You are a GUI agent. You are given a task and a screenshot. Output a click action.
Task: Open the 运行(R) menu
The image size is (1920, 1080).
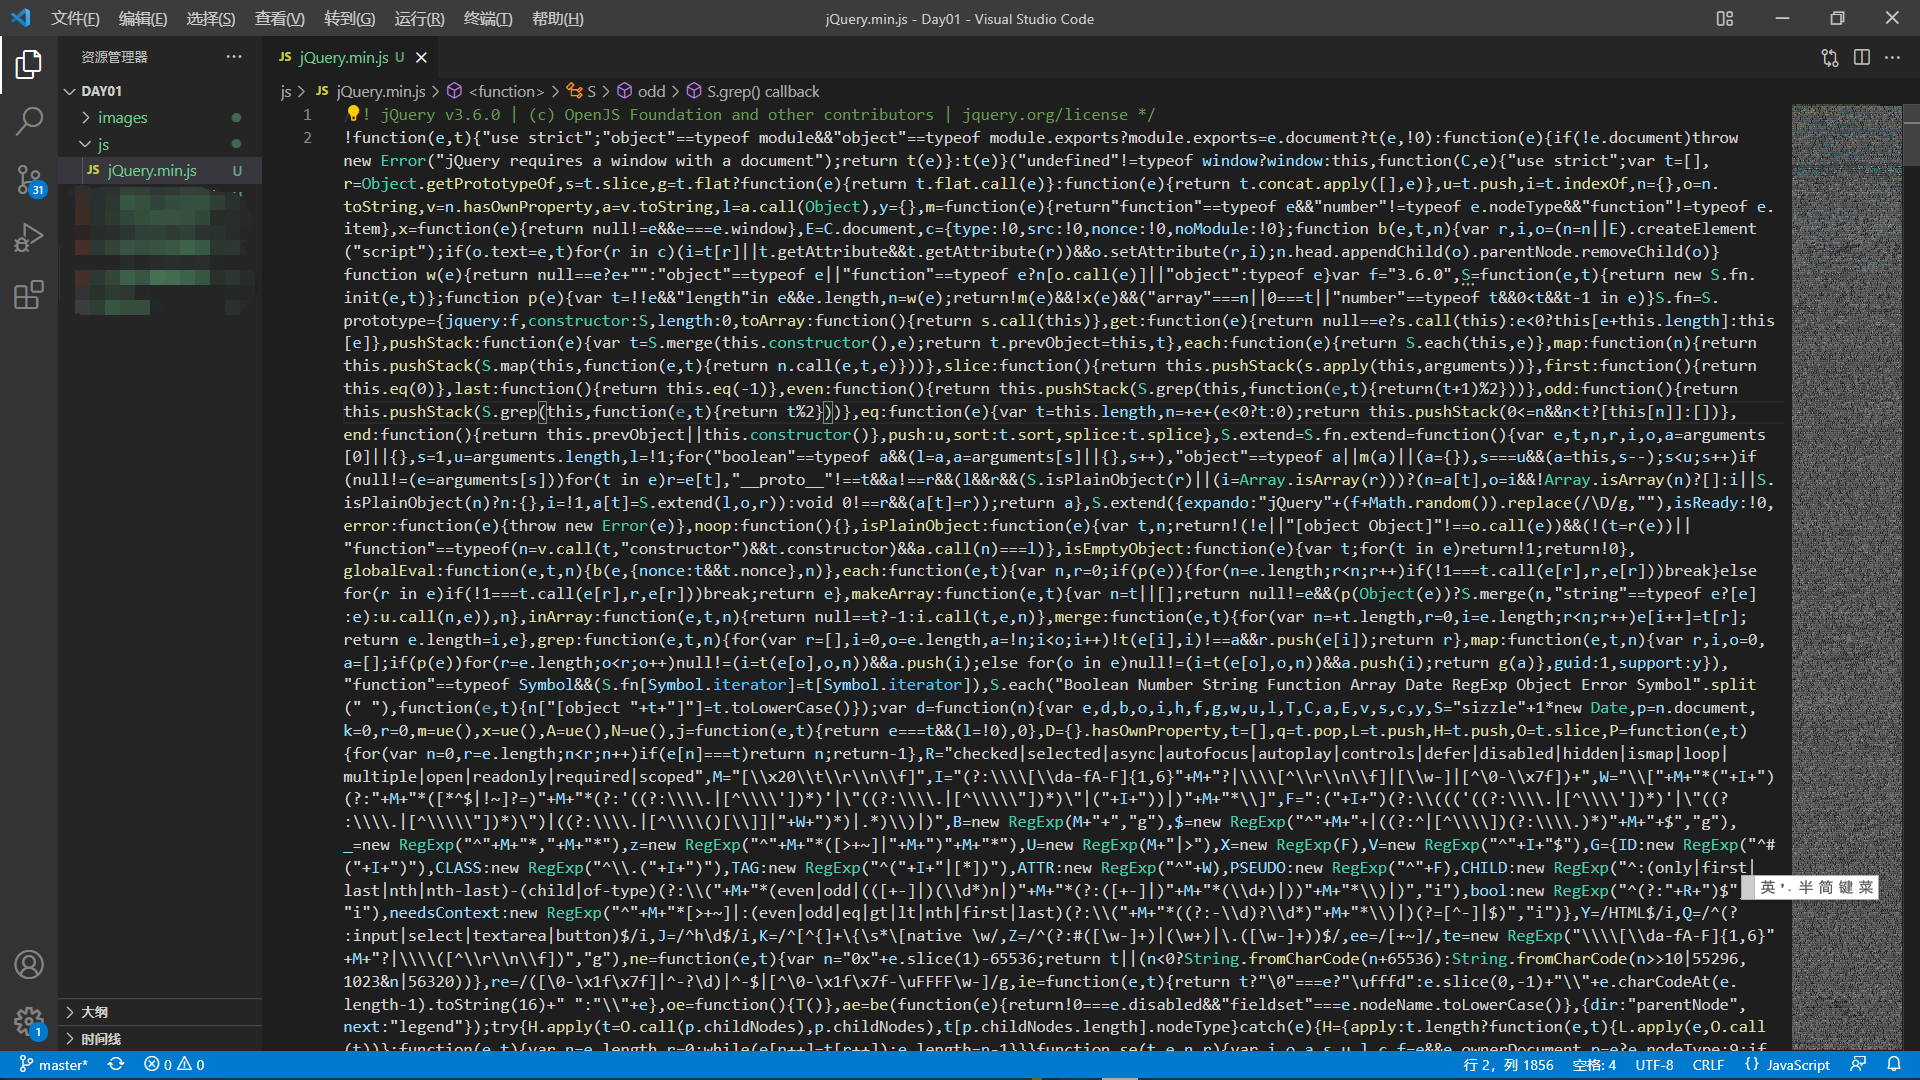point(420,19)
